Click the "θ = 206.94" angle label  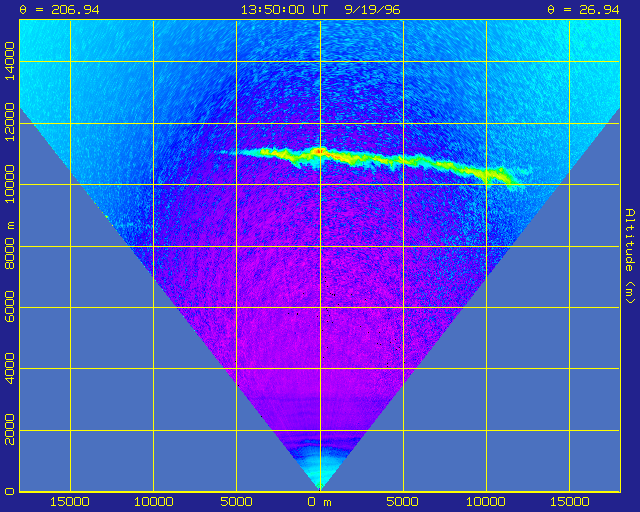pyautogui.click(x=59, y=9)
